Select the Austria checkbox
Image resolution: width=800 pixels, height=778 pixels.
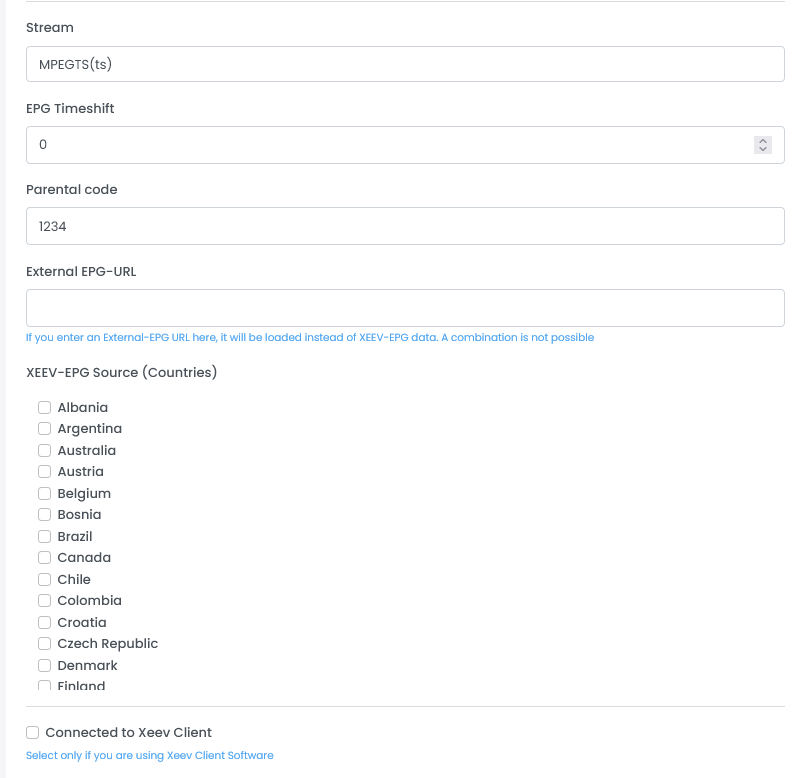[44, 472]
